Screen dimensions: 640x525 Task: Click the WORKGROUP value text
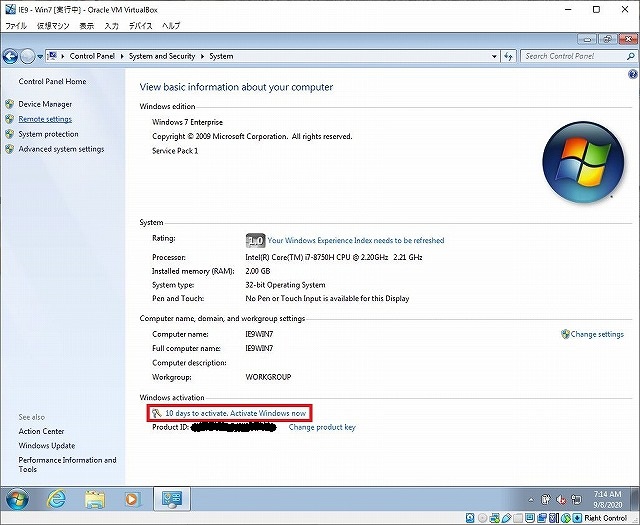click(x=268, y=377)
